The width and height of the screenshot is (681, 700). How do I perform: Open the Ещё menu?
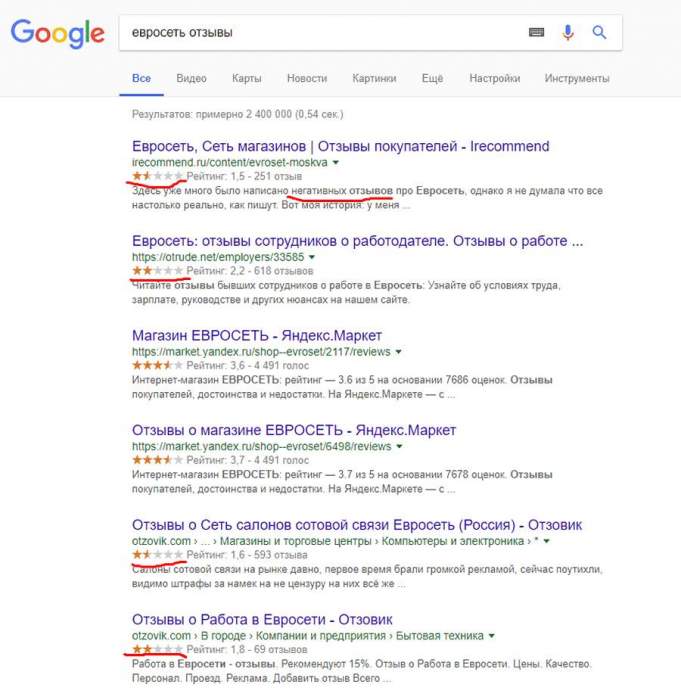[432, 78]
